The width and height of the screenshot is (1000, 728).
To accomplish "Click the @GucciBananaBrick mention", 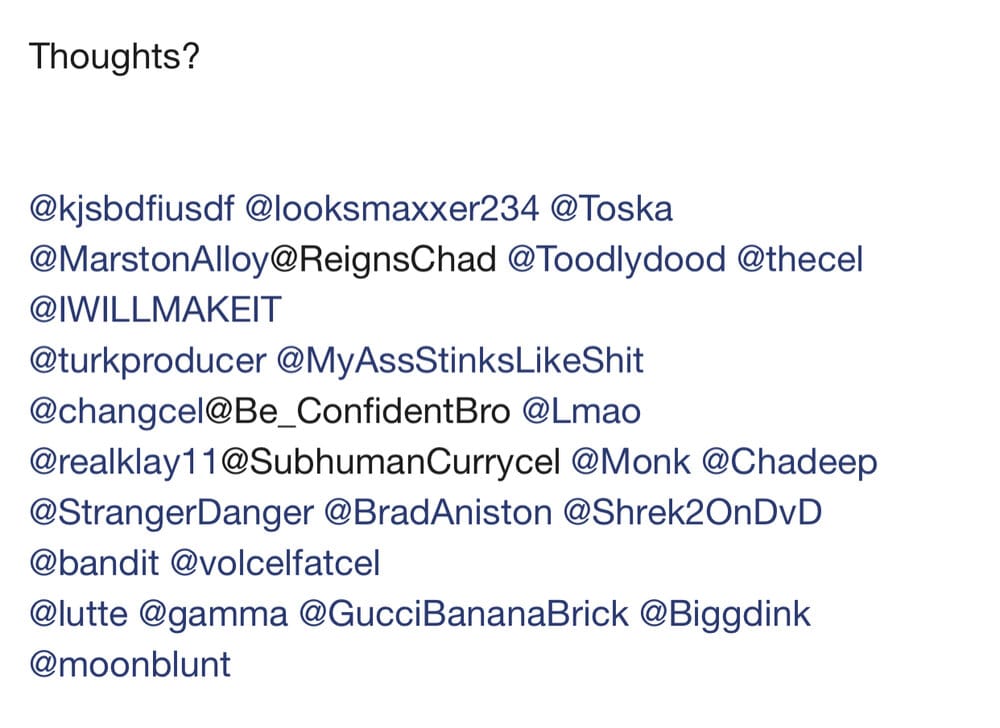I will tap(464, 615).
